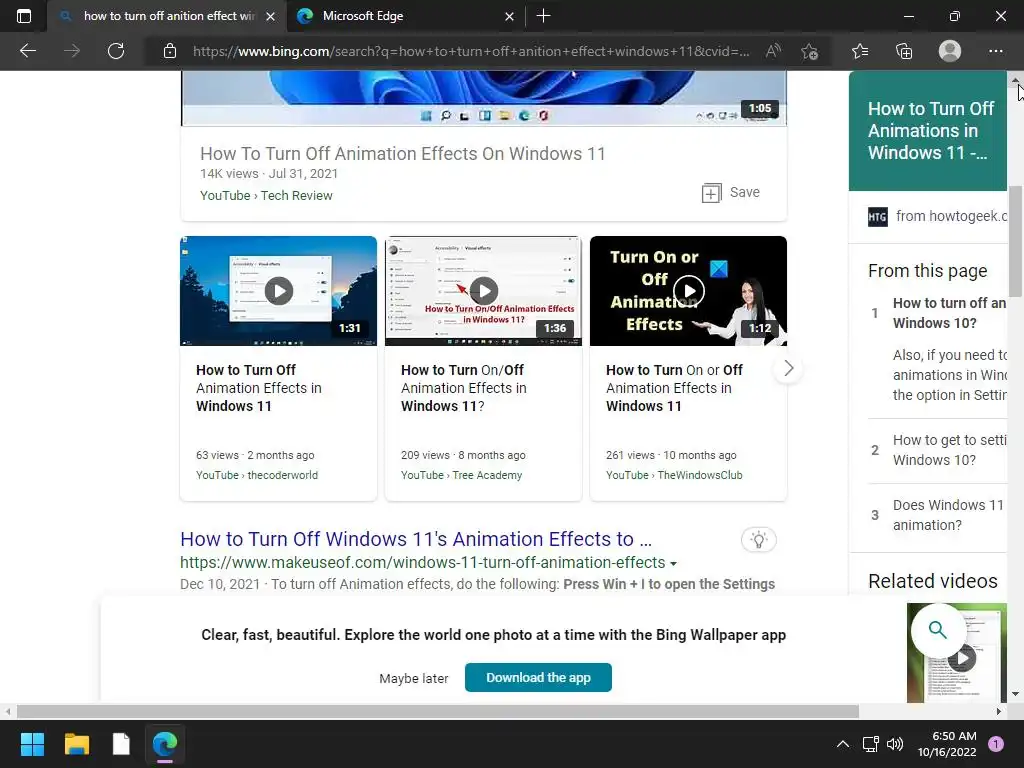Image resolution: width=1024 pixels, height=768 pixels.
Task: Play the related video thumbnail in sidebar
Action: coord(962,658)
